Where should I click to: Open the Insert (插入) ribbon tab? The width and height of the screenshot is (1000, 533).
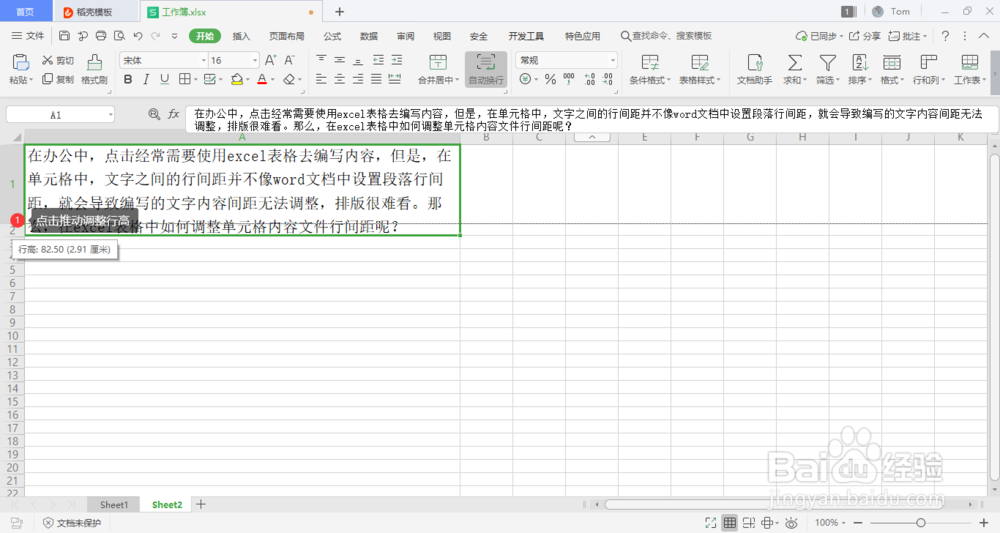click(x=241, y=36)
